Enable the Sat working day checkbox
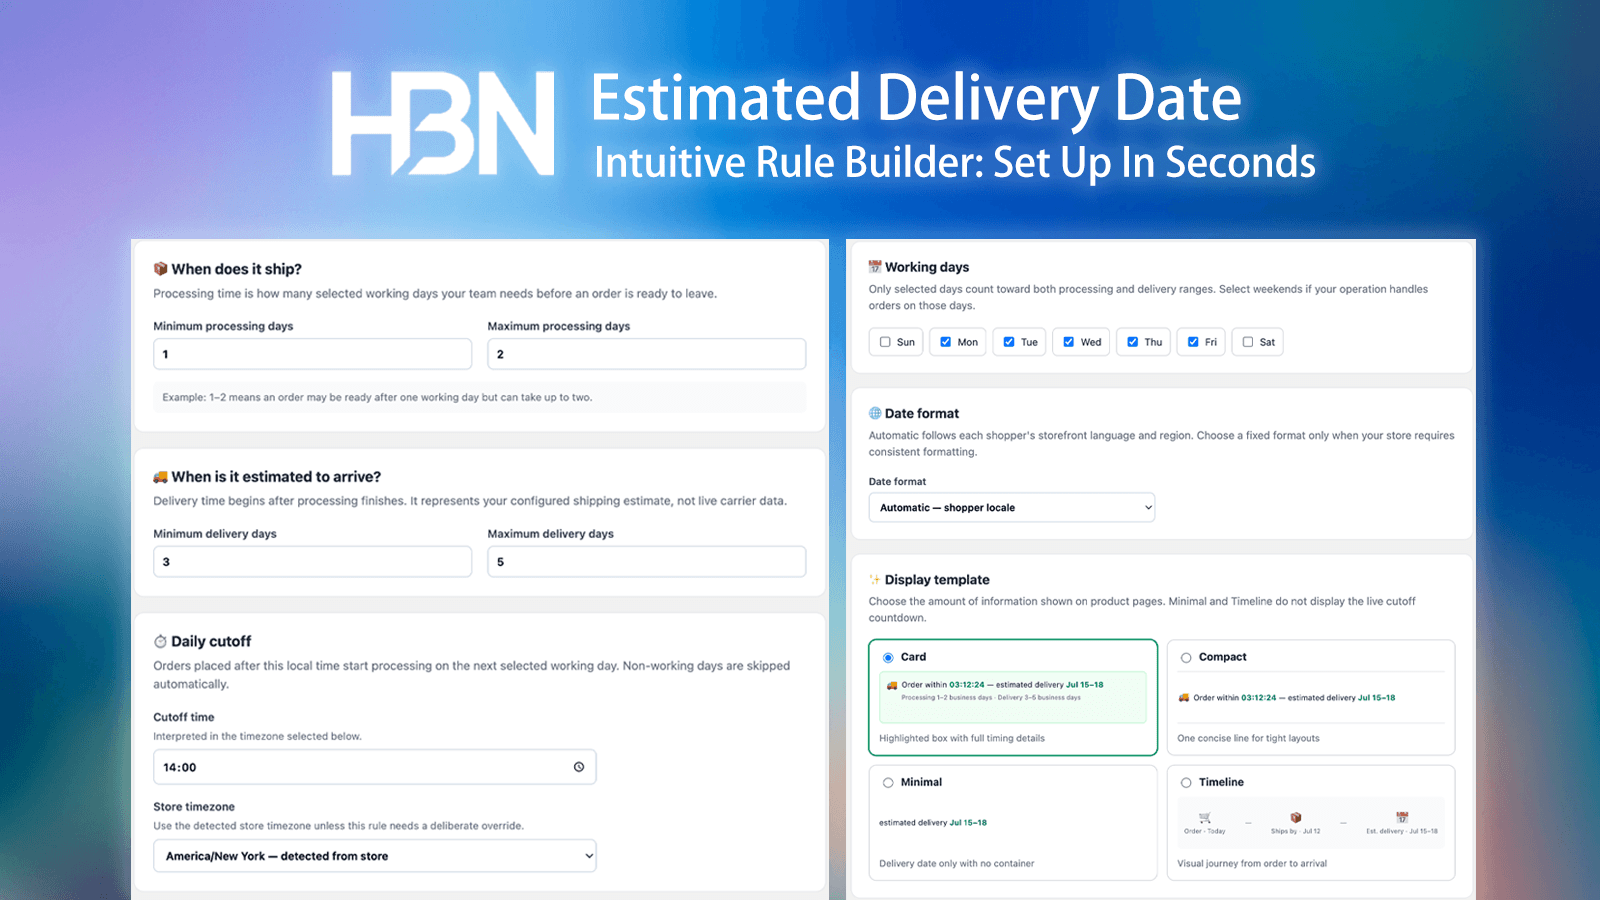Viewport: 1600px width, 900px height. point(1248,342)
